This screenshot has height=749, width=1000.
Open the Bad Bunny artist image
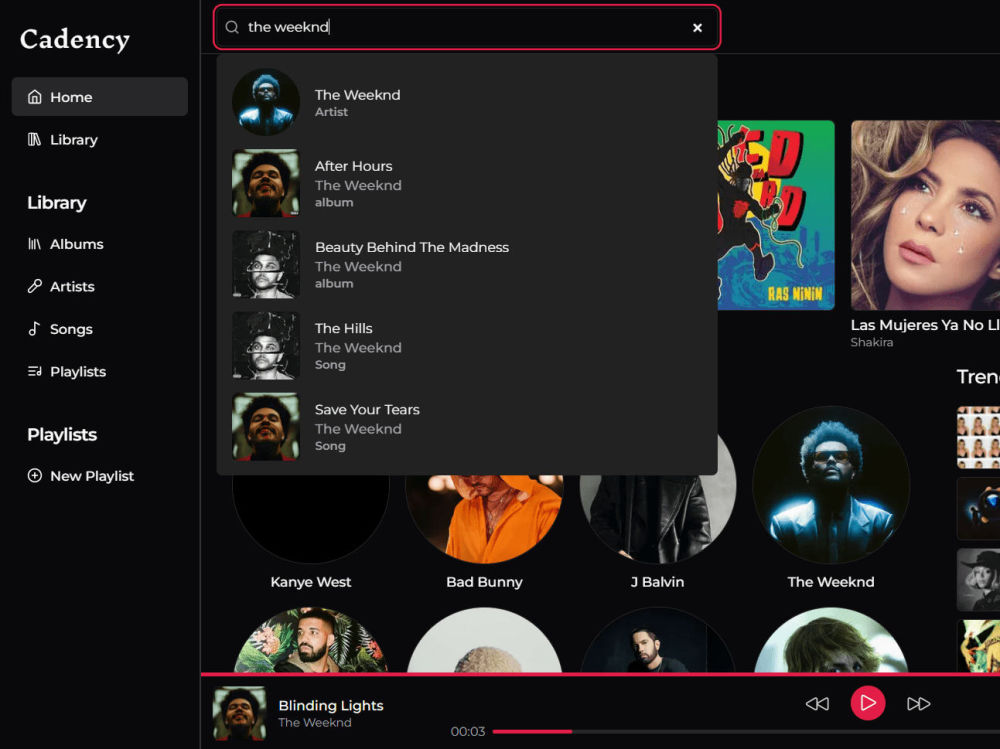click(x=484, y=518)
